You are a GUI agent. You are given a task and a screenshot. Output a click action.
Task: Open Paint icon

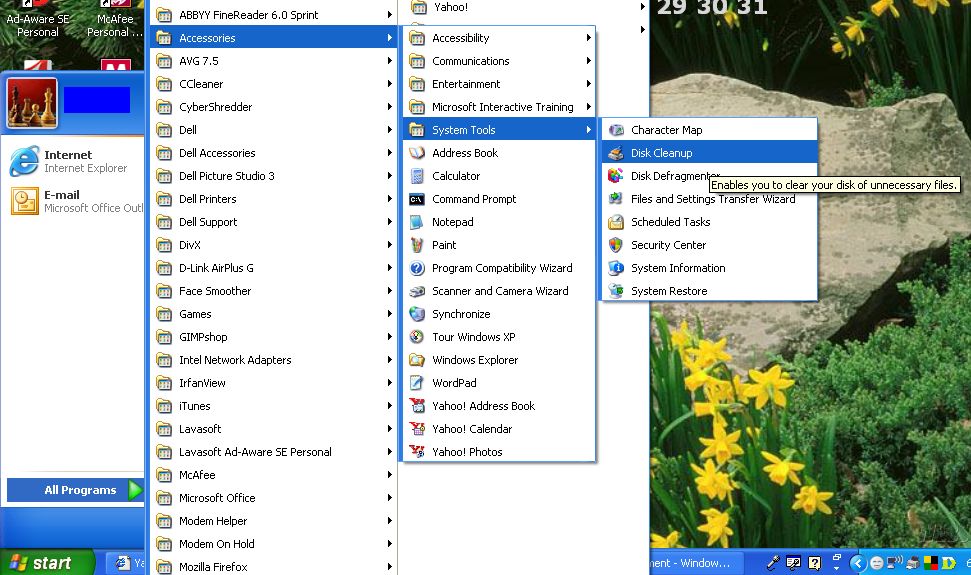click(x=417, y=245)
